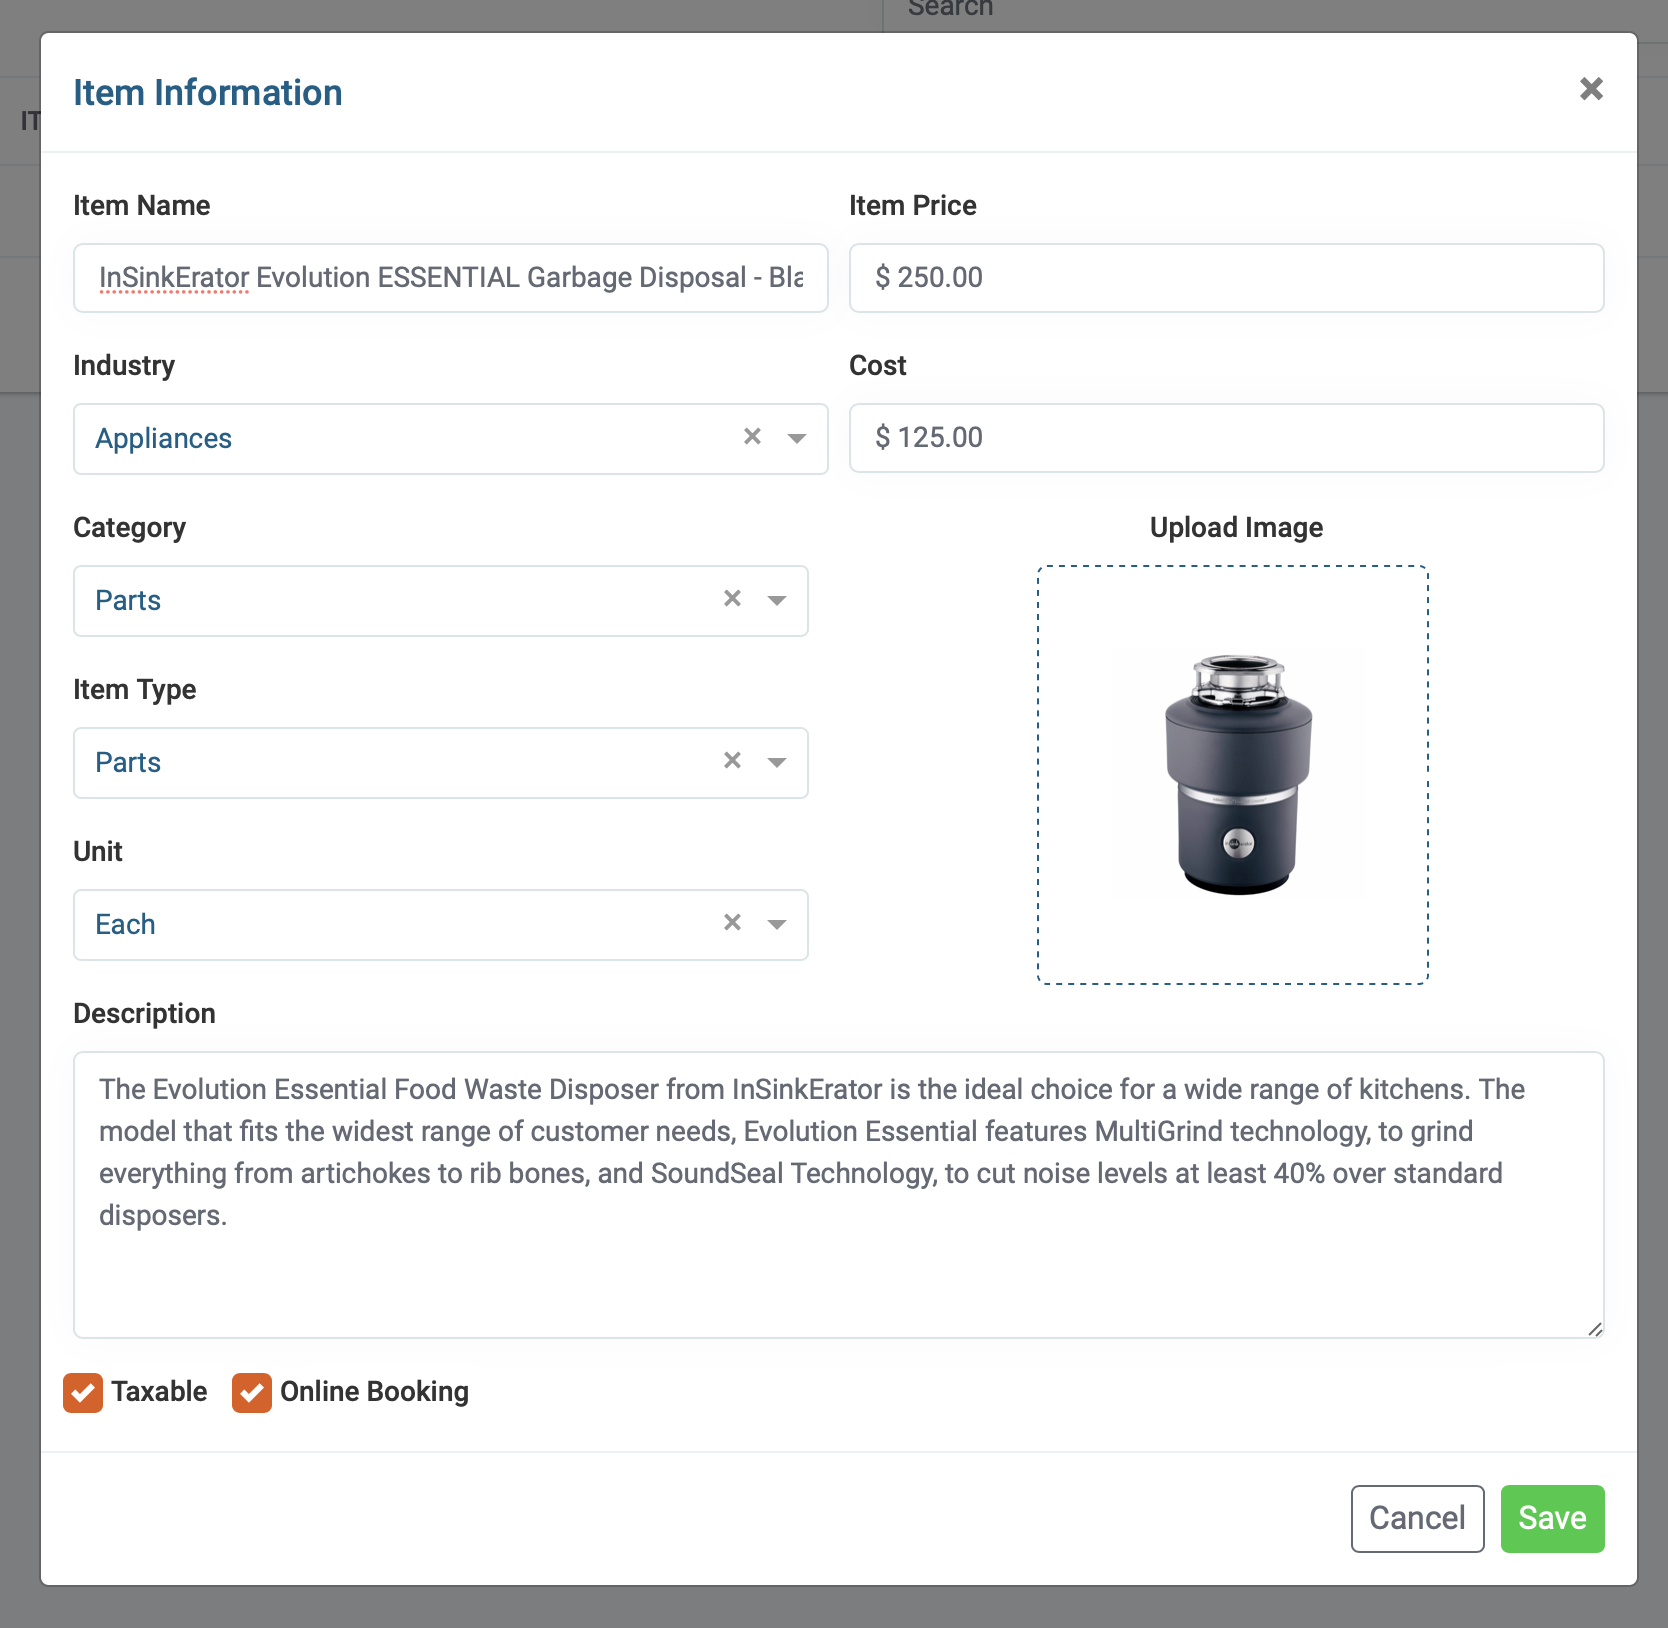The width and height of the screenshot is (1668, 1628).
Task: Close the Item Information dialog
Action: coord(1591,89)
